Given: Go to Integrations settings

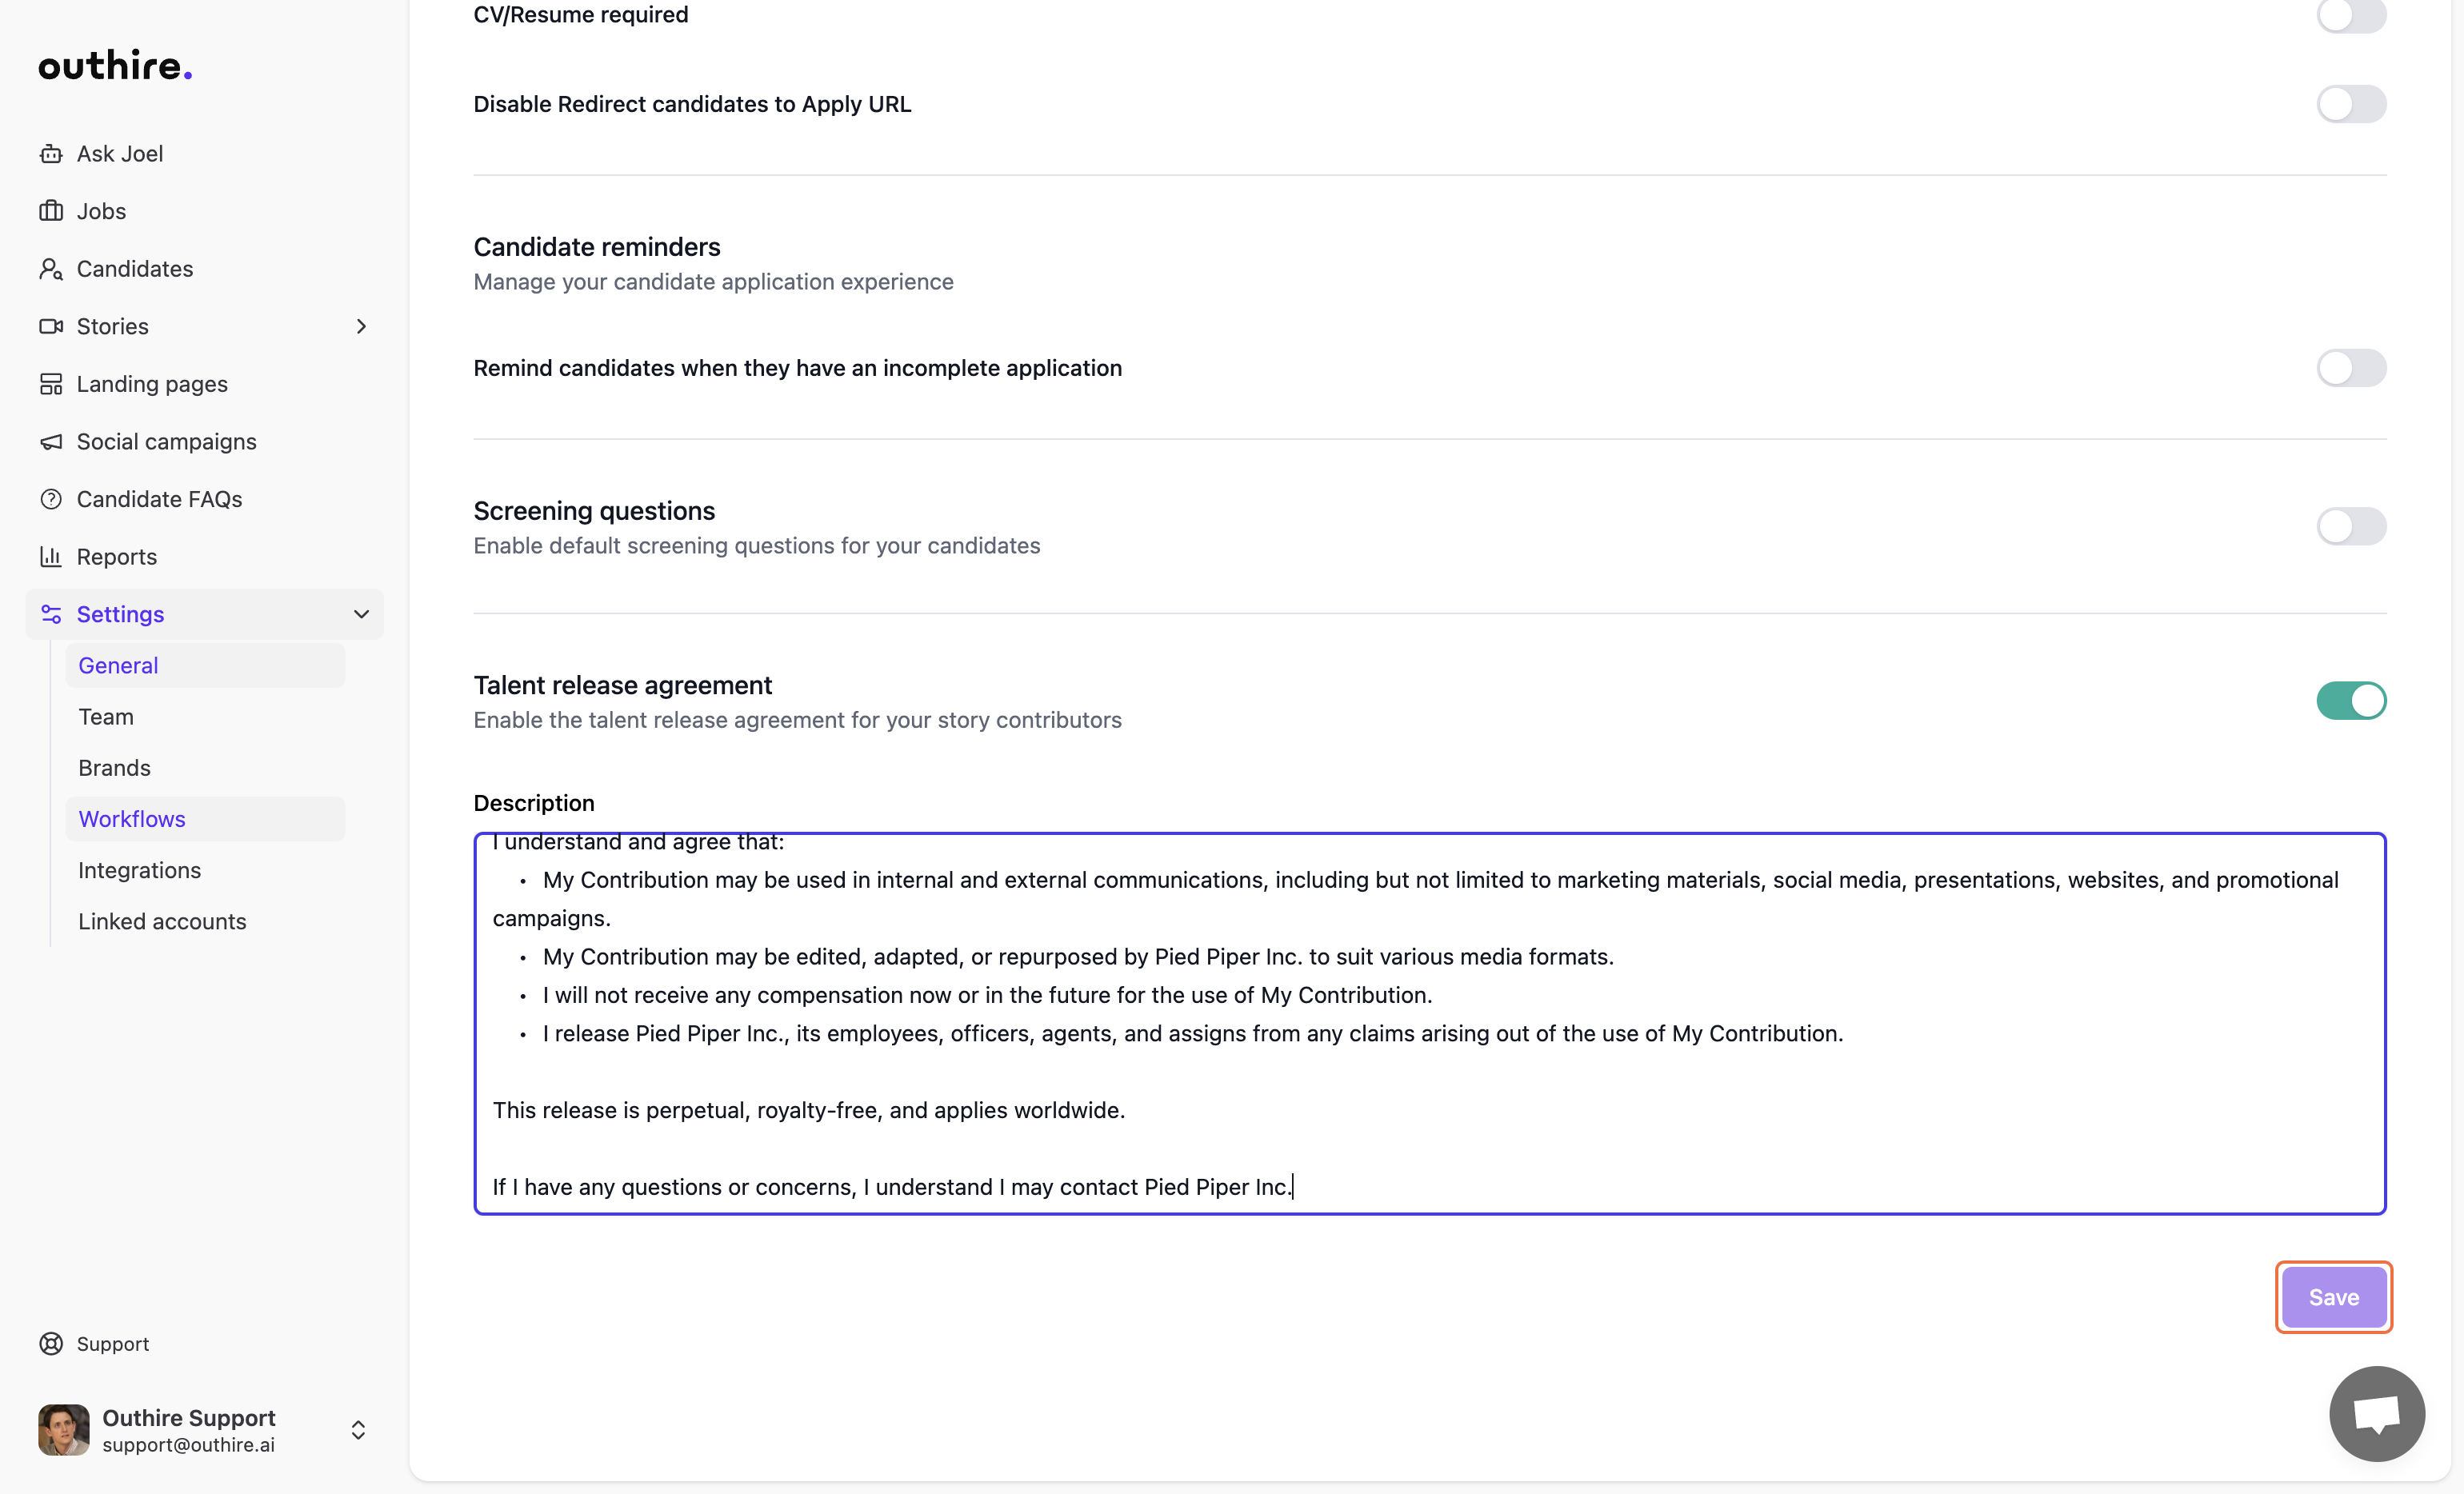Looking at the screenshot, I should pos(139,870).
